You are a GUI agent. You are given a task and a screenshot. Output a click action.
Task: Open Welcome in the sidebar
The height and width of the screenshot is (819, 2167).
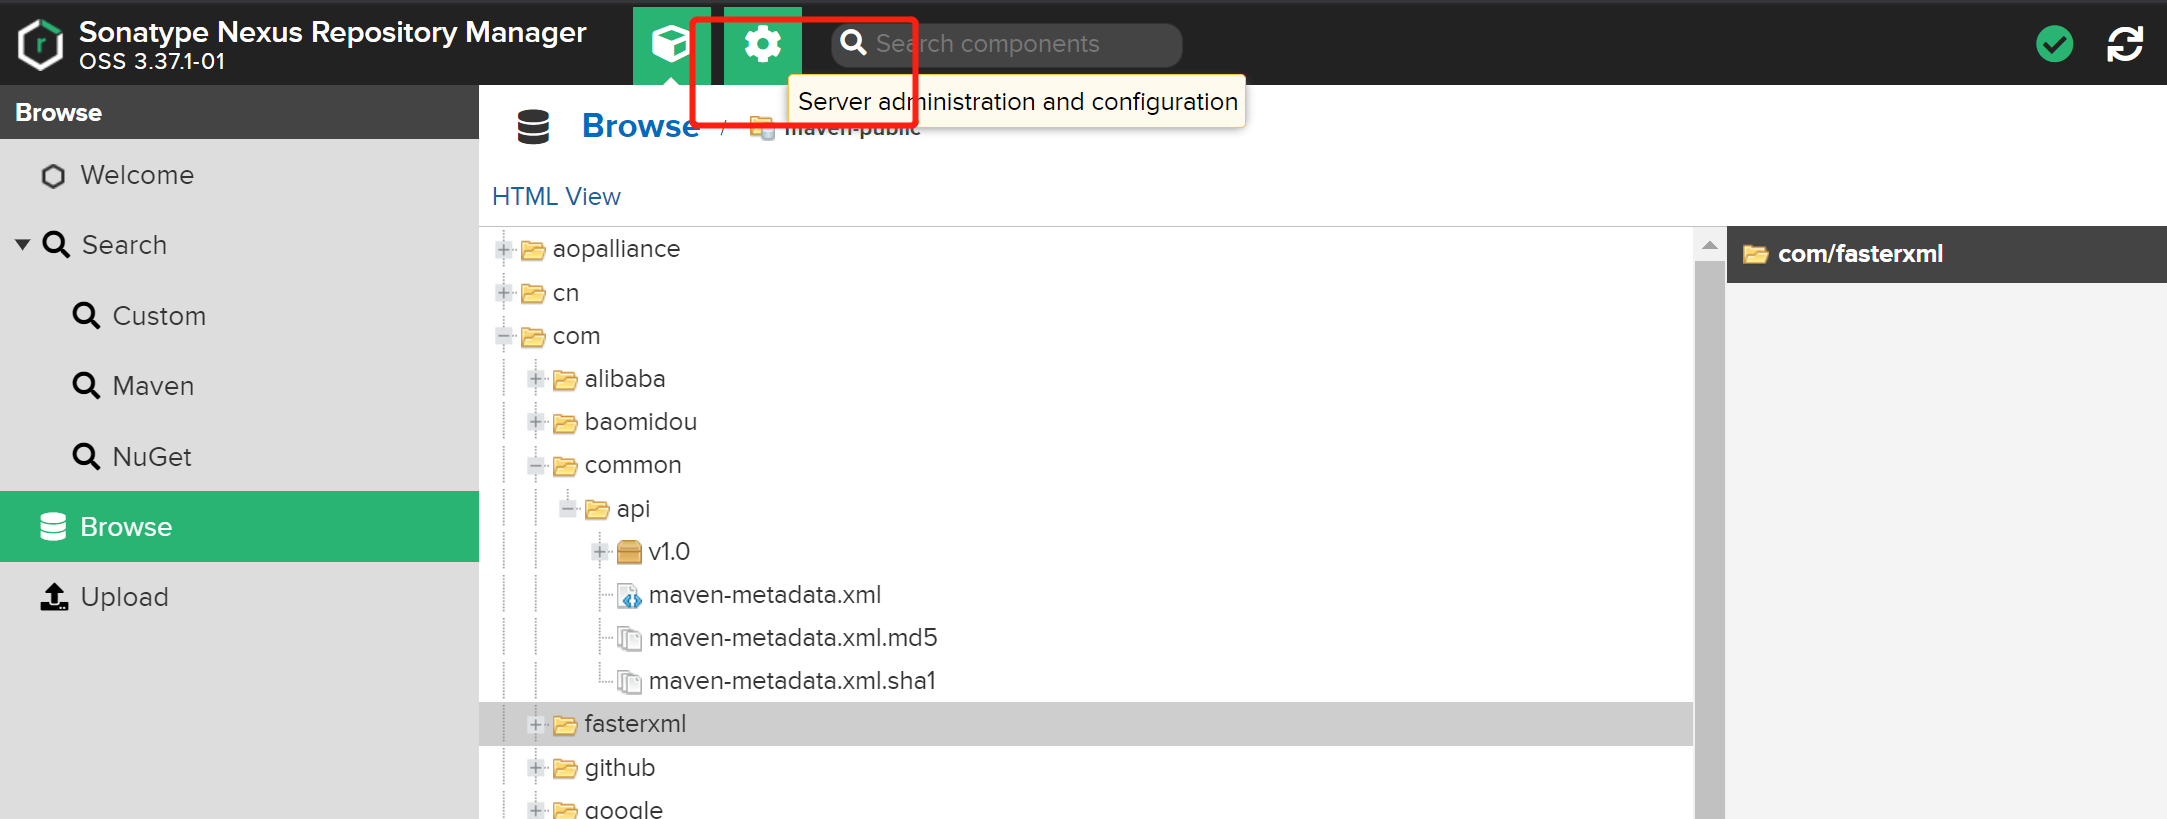point(240,175)
